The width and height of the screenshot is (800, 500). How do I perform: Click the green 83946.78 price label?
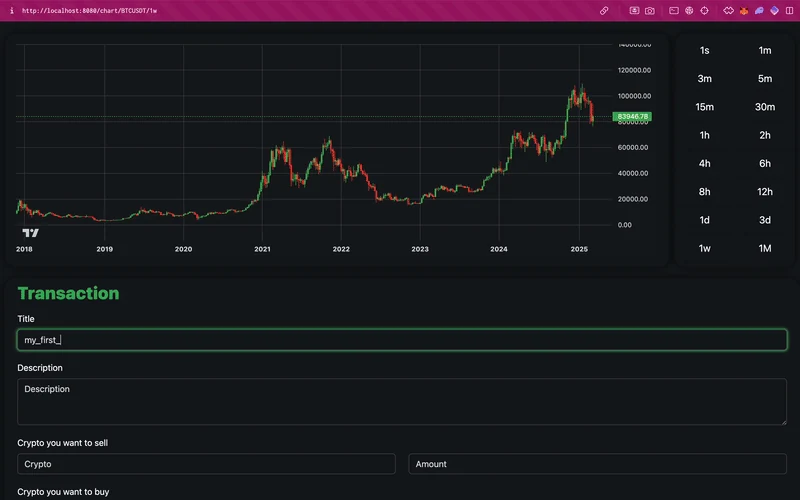632,117
